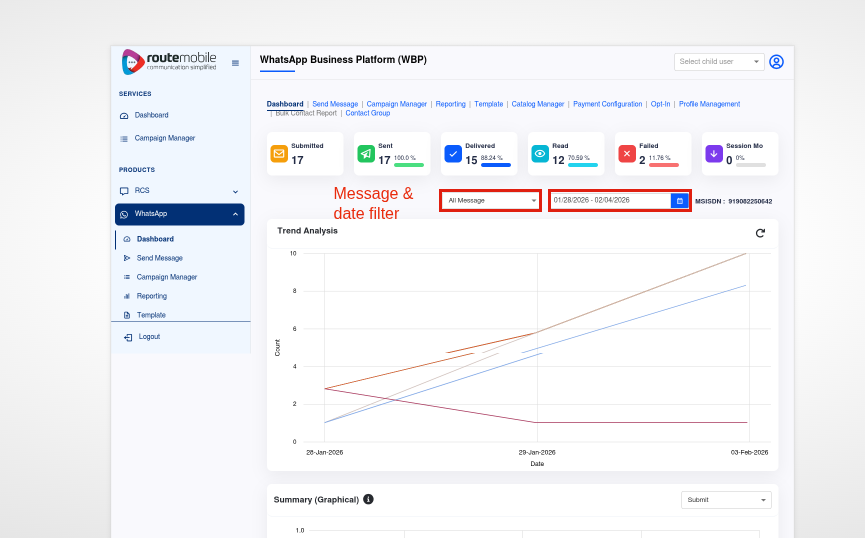The width and height of the screenshot is (865, 538).
Task: Open the Template tab in top navigation
Action: pos(489,104)
